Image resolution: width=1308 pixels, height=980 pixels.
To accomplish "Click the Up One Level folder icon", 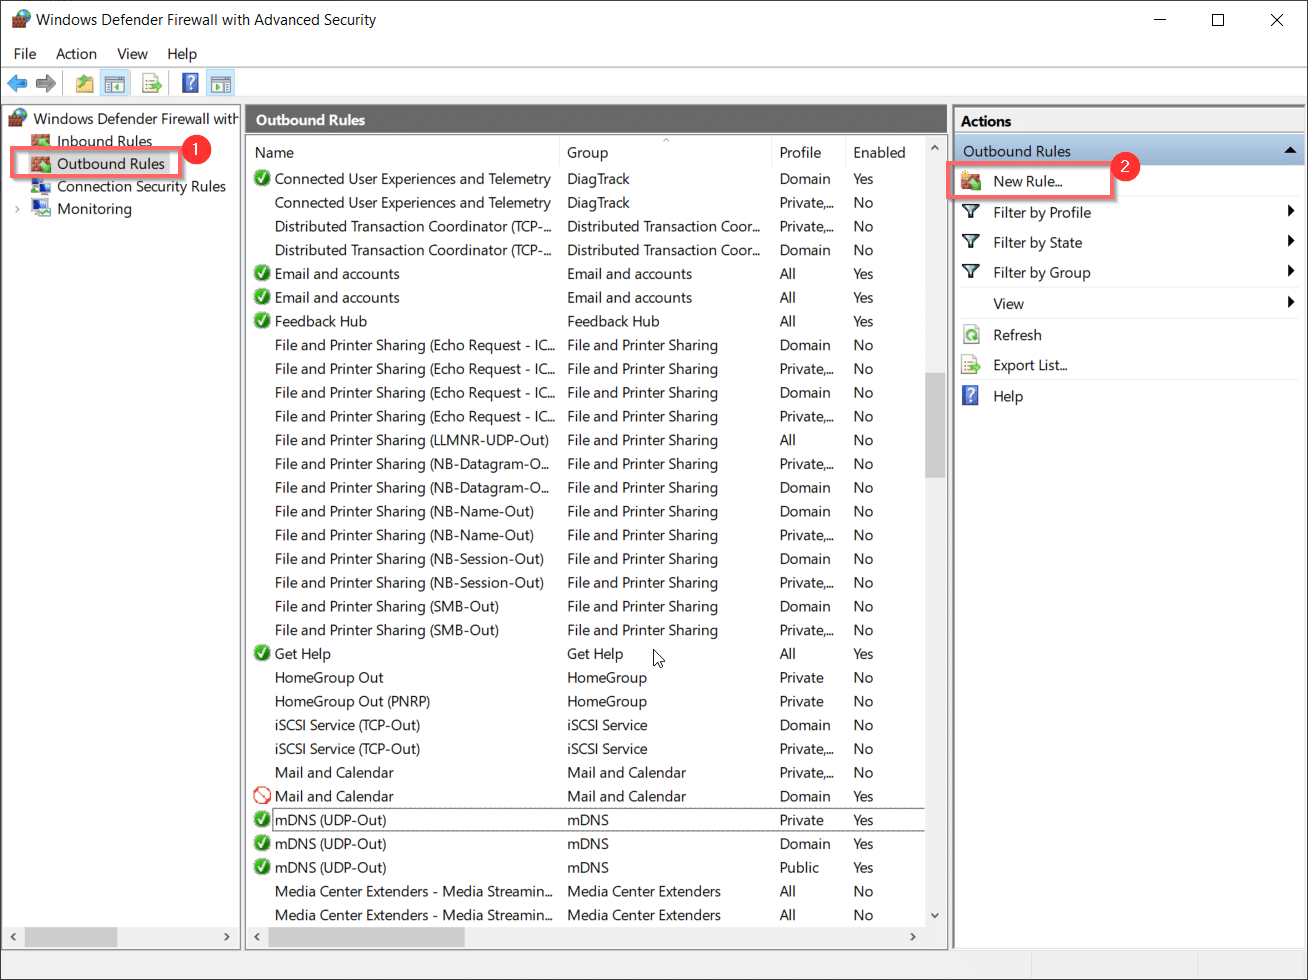I will tap(85, 84).
